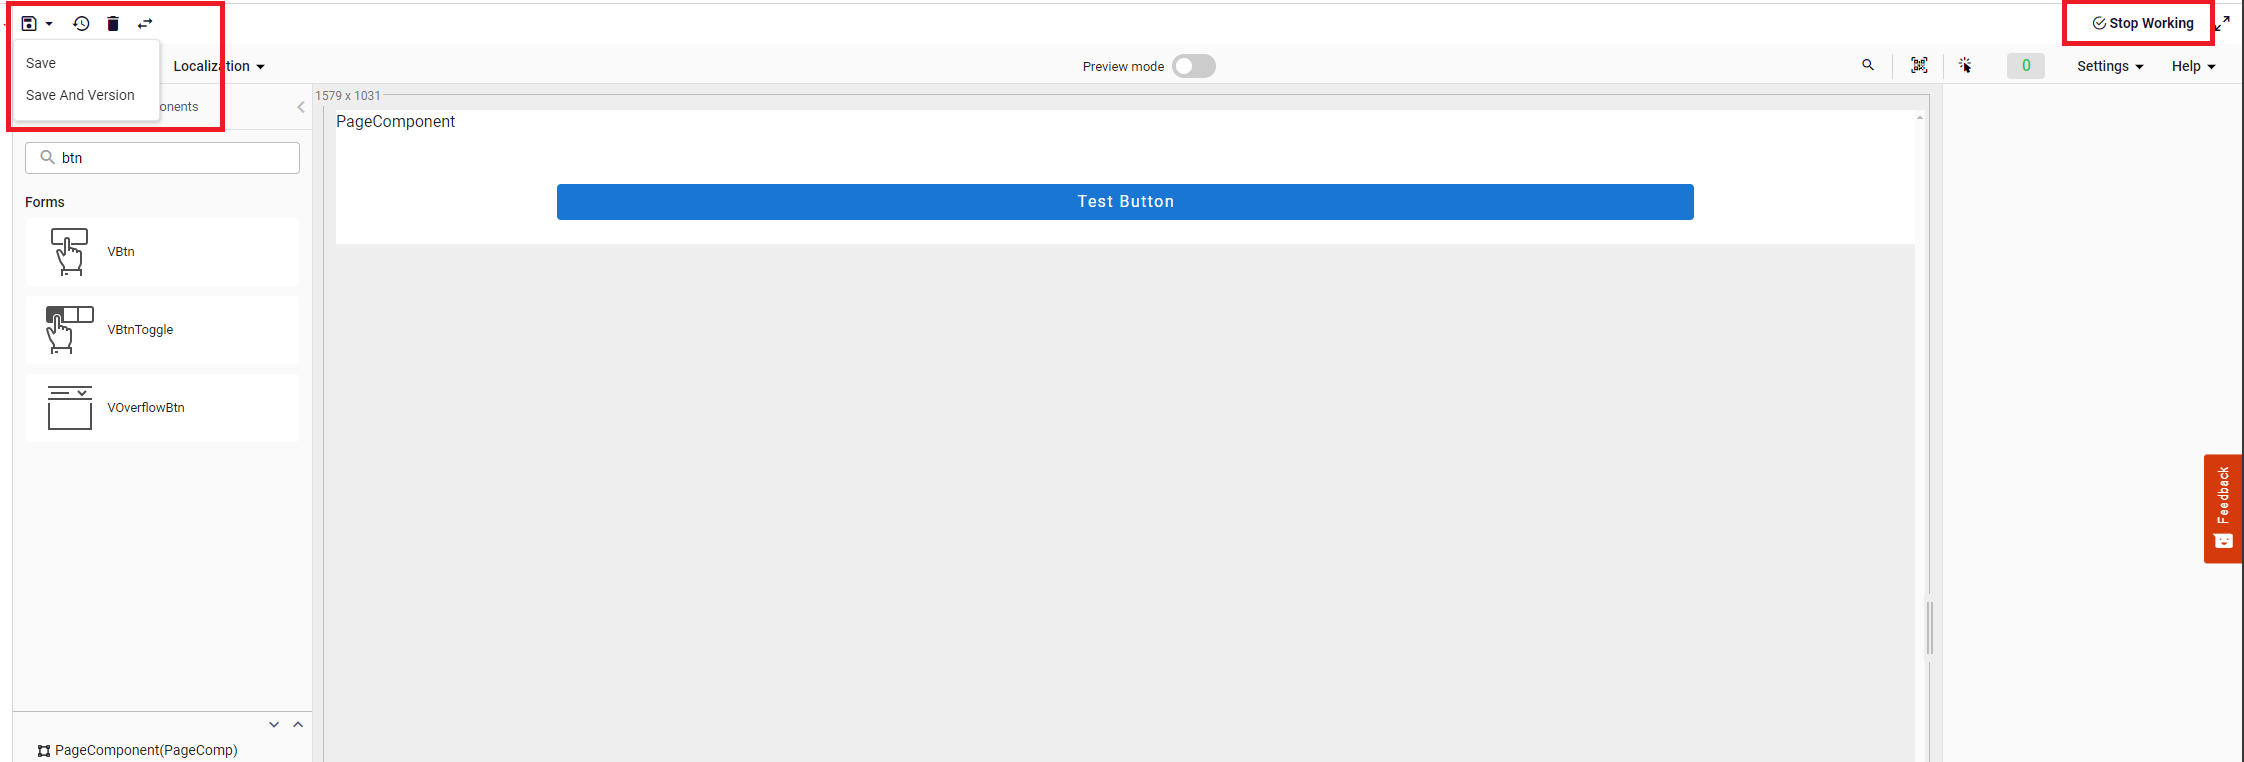Click the QR code scan icon
This screenshot has width=2244, height=762.
tap(1919, 65)
